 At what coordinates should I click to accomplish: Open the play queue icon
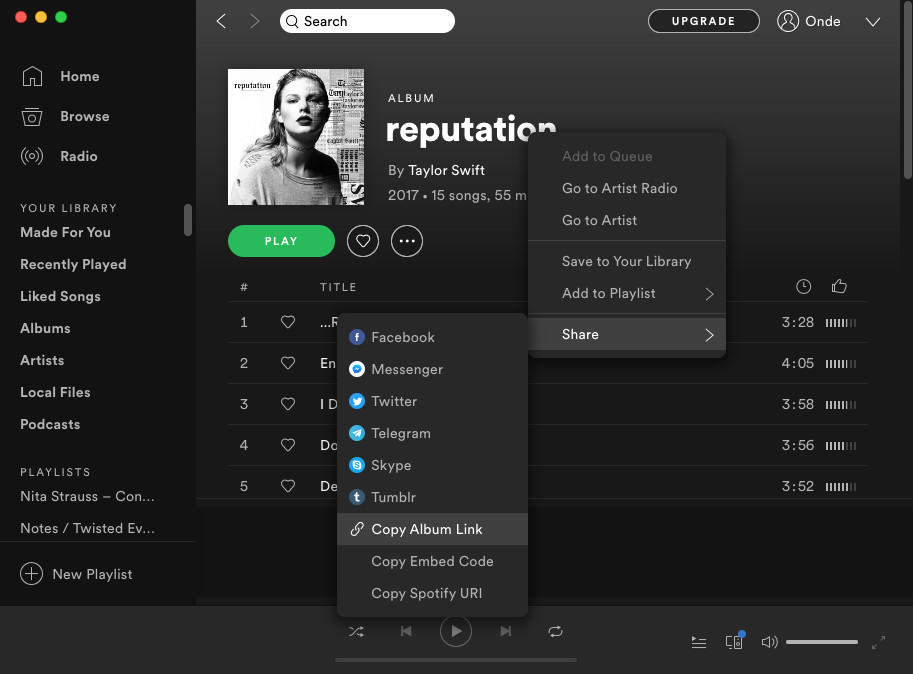pos(699,642)
